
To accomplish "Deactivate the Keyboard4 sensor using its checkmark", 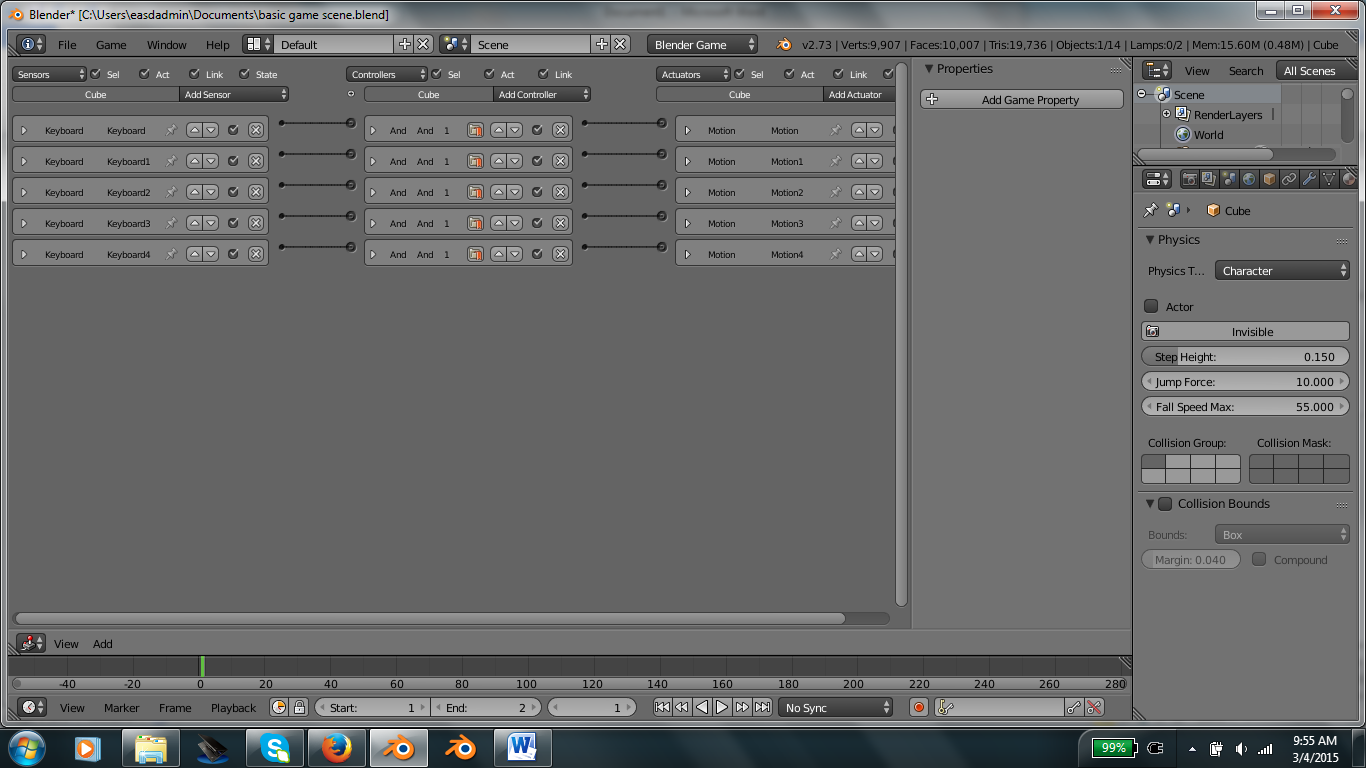I will [x=233, y=254].
